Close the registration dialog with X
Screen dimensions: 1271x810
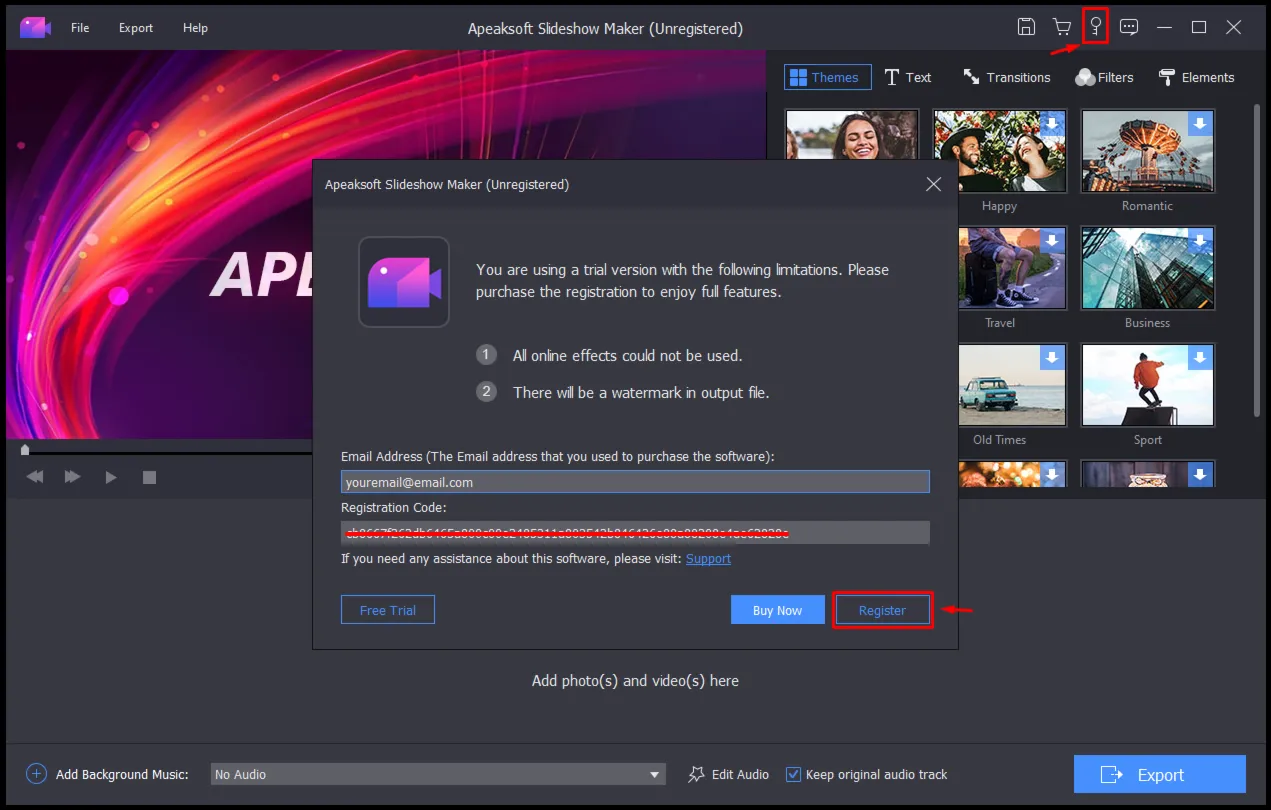coord(933,184)
